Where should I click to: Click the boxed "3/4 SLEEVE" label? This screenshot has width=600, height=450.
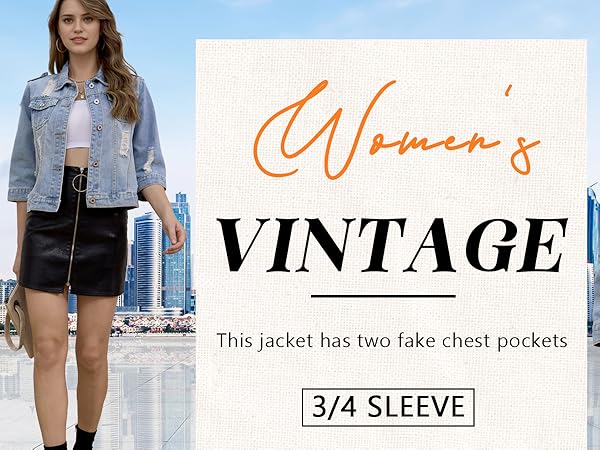point(388,407)
